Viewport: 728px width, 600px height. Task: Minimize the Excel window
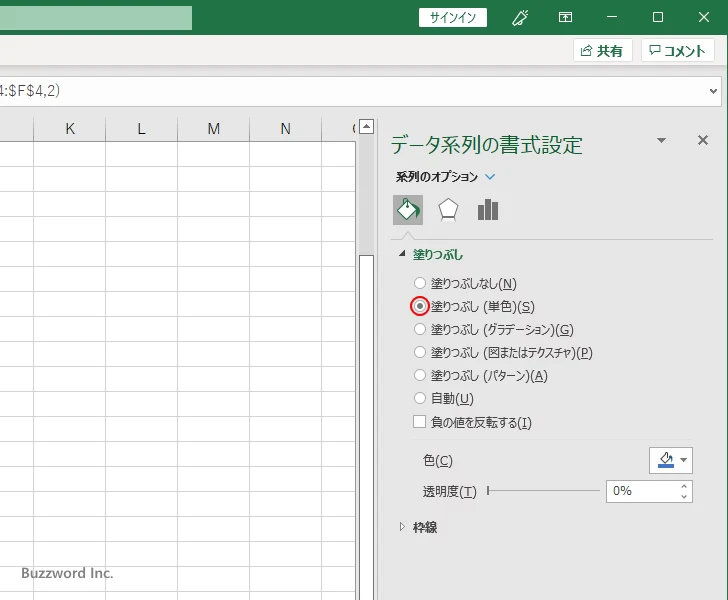tap(612, 18)
